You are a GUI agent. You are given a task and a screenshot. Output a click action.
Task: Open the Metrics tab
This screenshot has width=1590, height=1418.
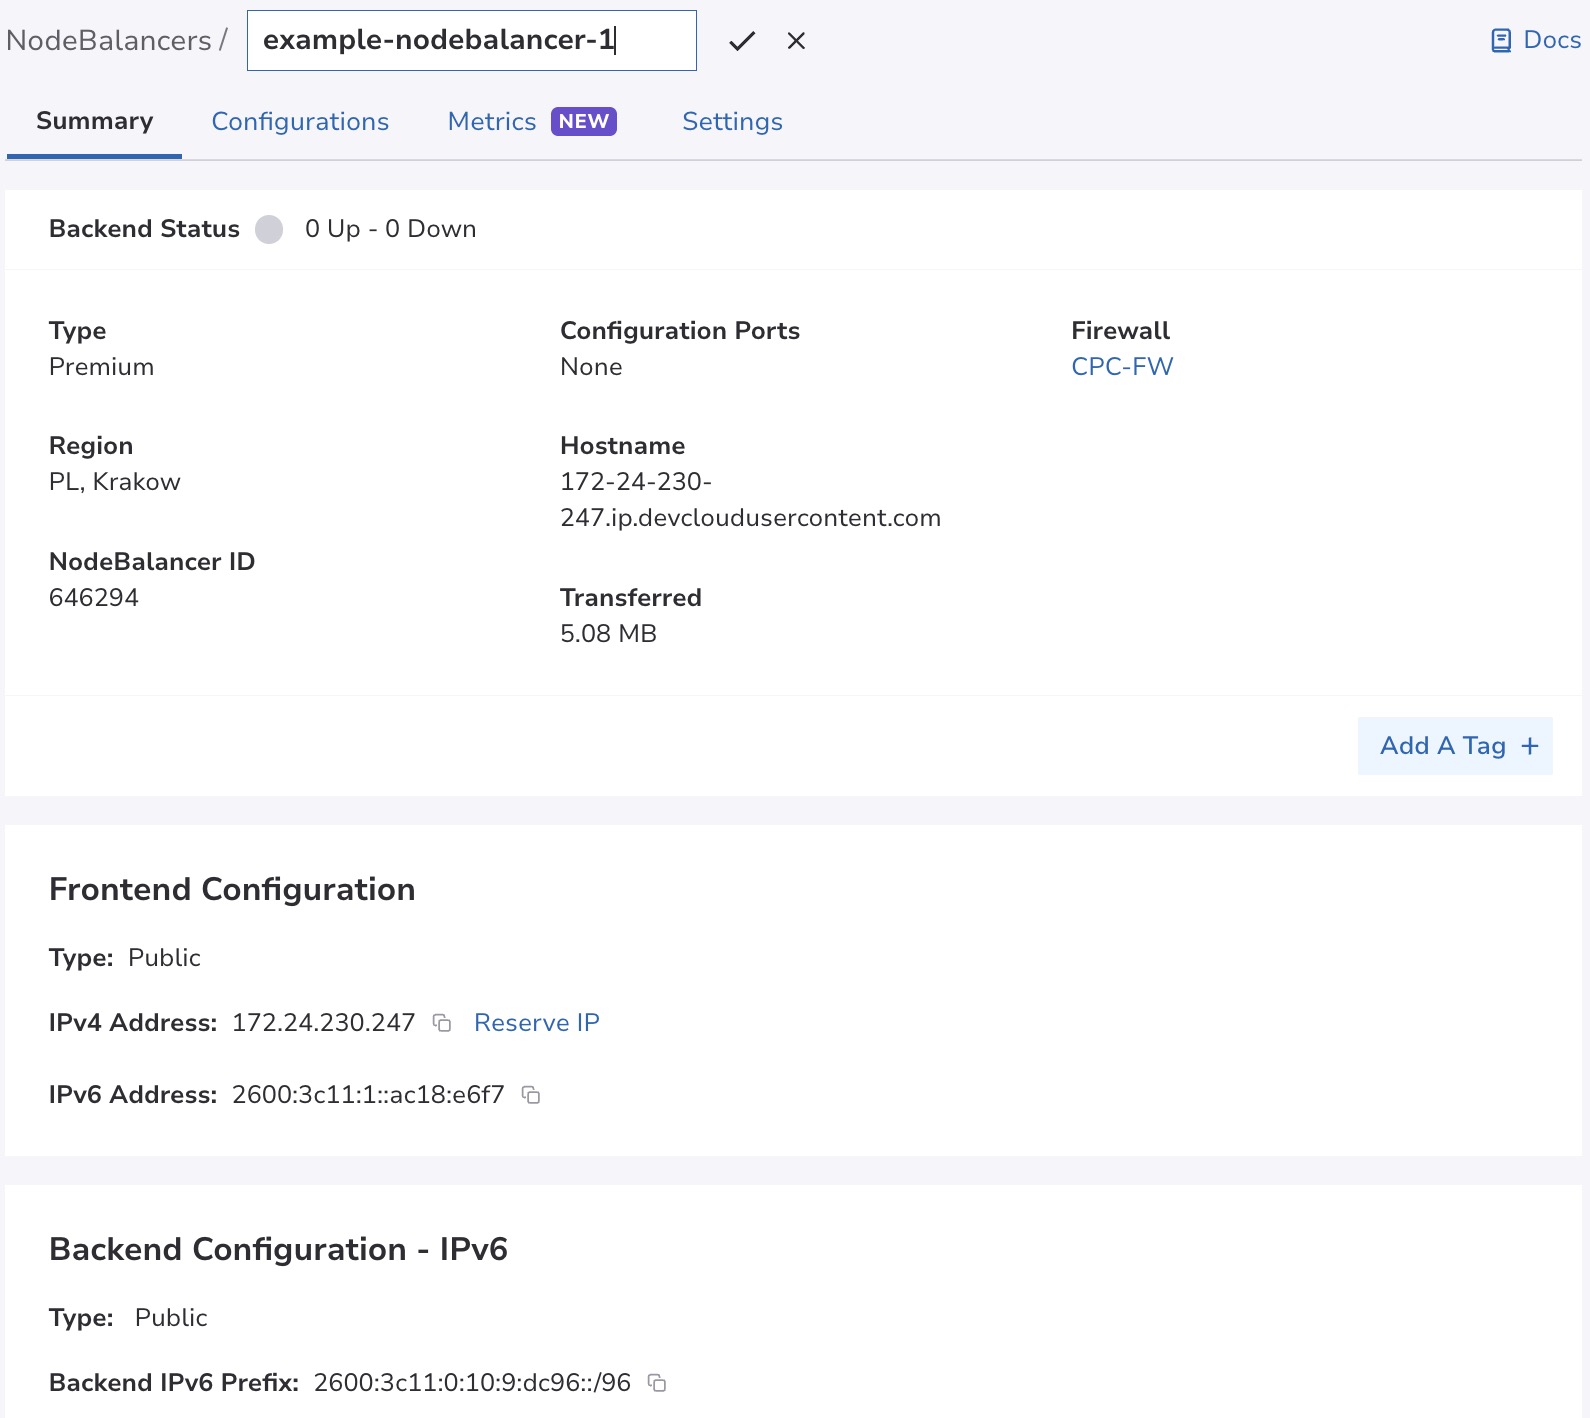[x=492, y=121]
